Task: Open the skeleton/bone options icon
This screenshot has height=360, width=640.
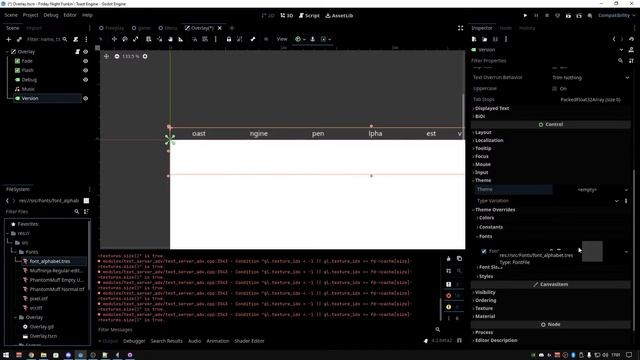Action: pyautogui.click(x=253, y=39)
